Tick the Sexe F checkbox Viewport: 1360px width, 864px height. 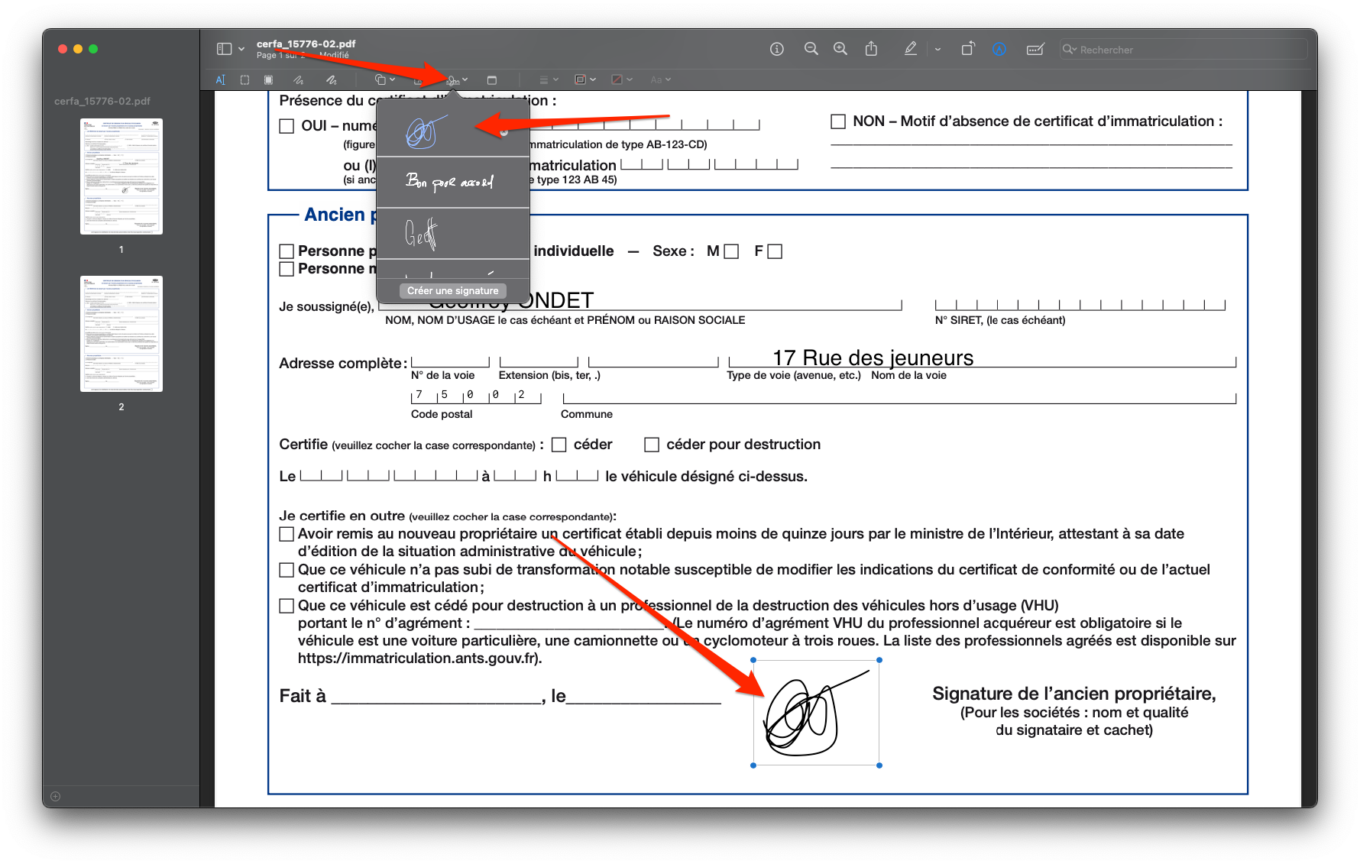point(774,252)
